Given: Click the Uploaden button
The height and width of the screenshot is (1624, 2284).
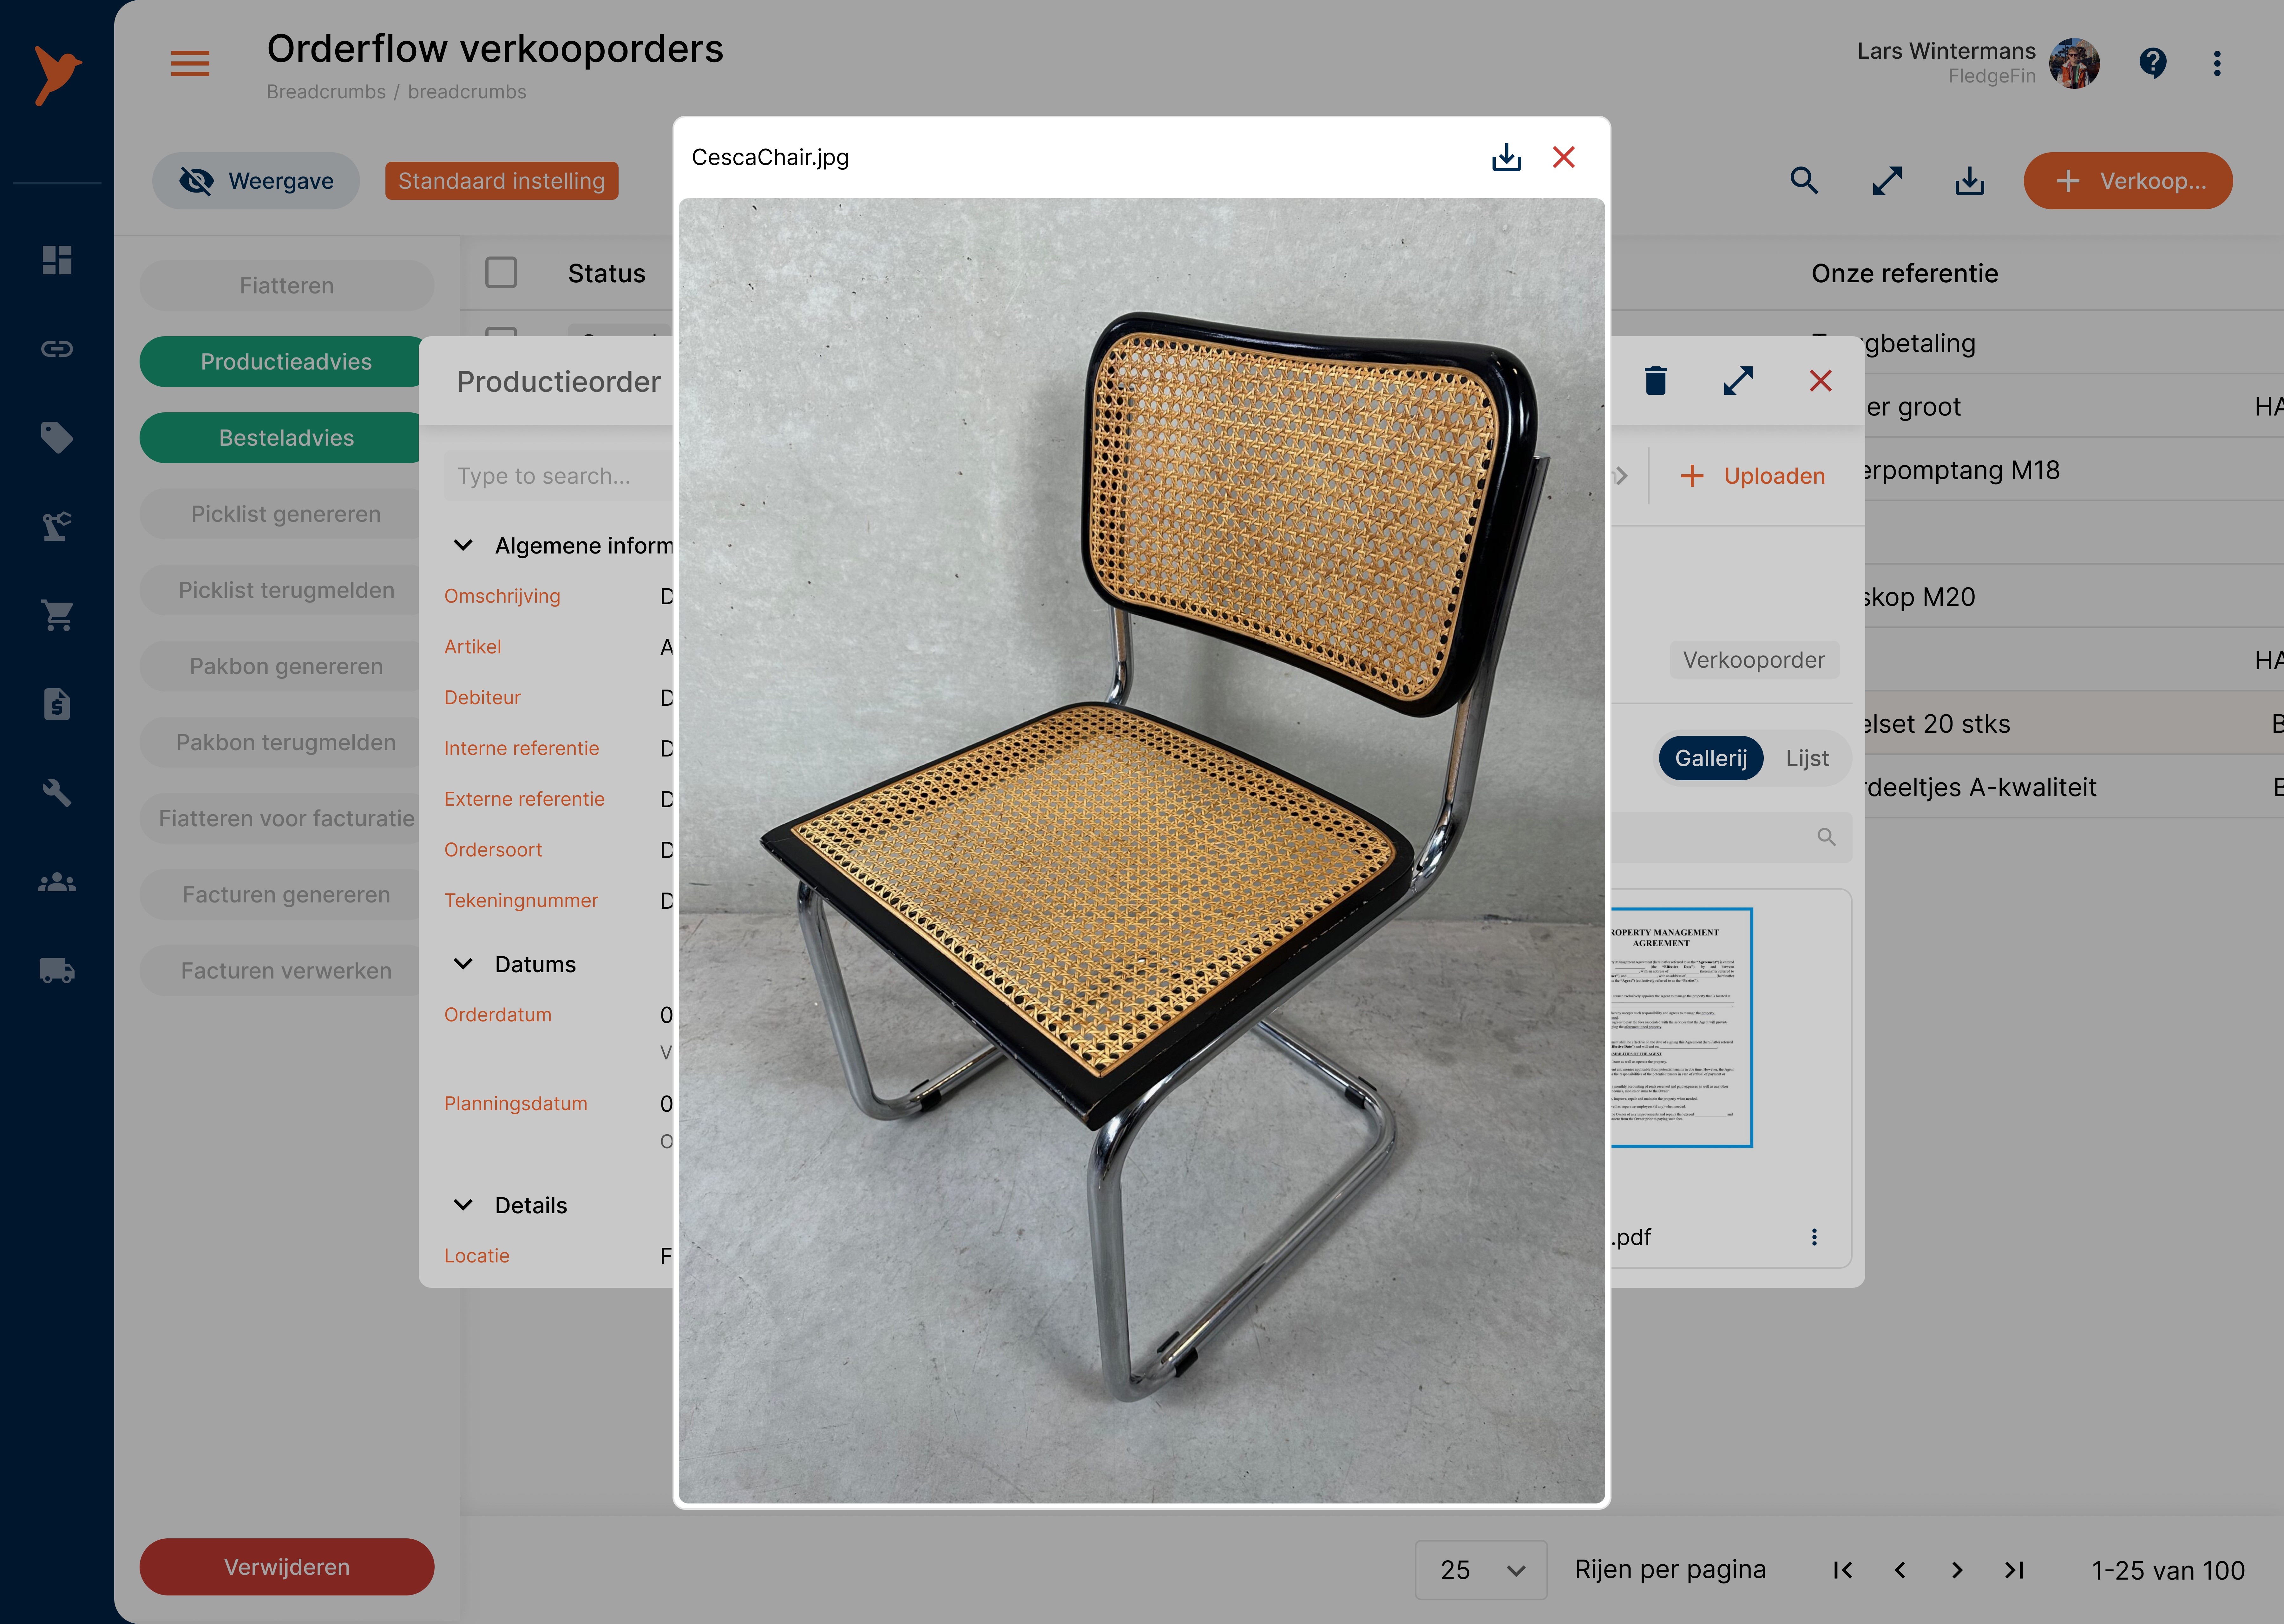Looking at the screenshot, I should 1753,476.
